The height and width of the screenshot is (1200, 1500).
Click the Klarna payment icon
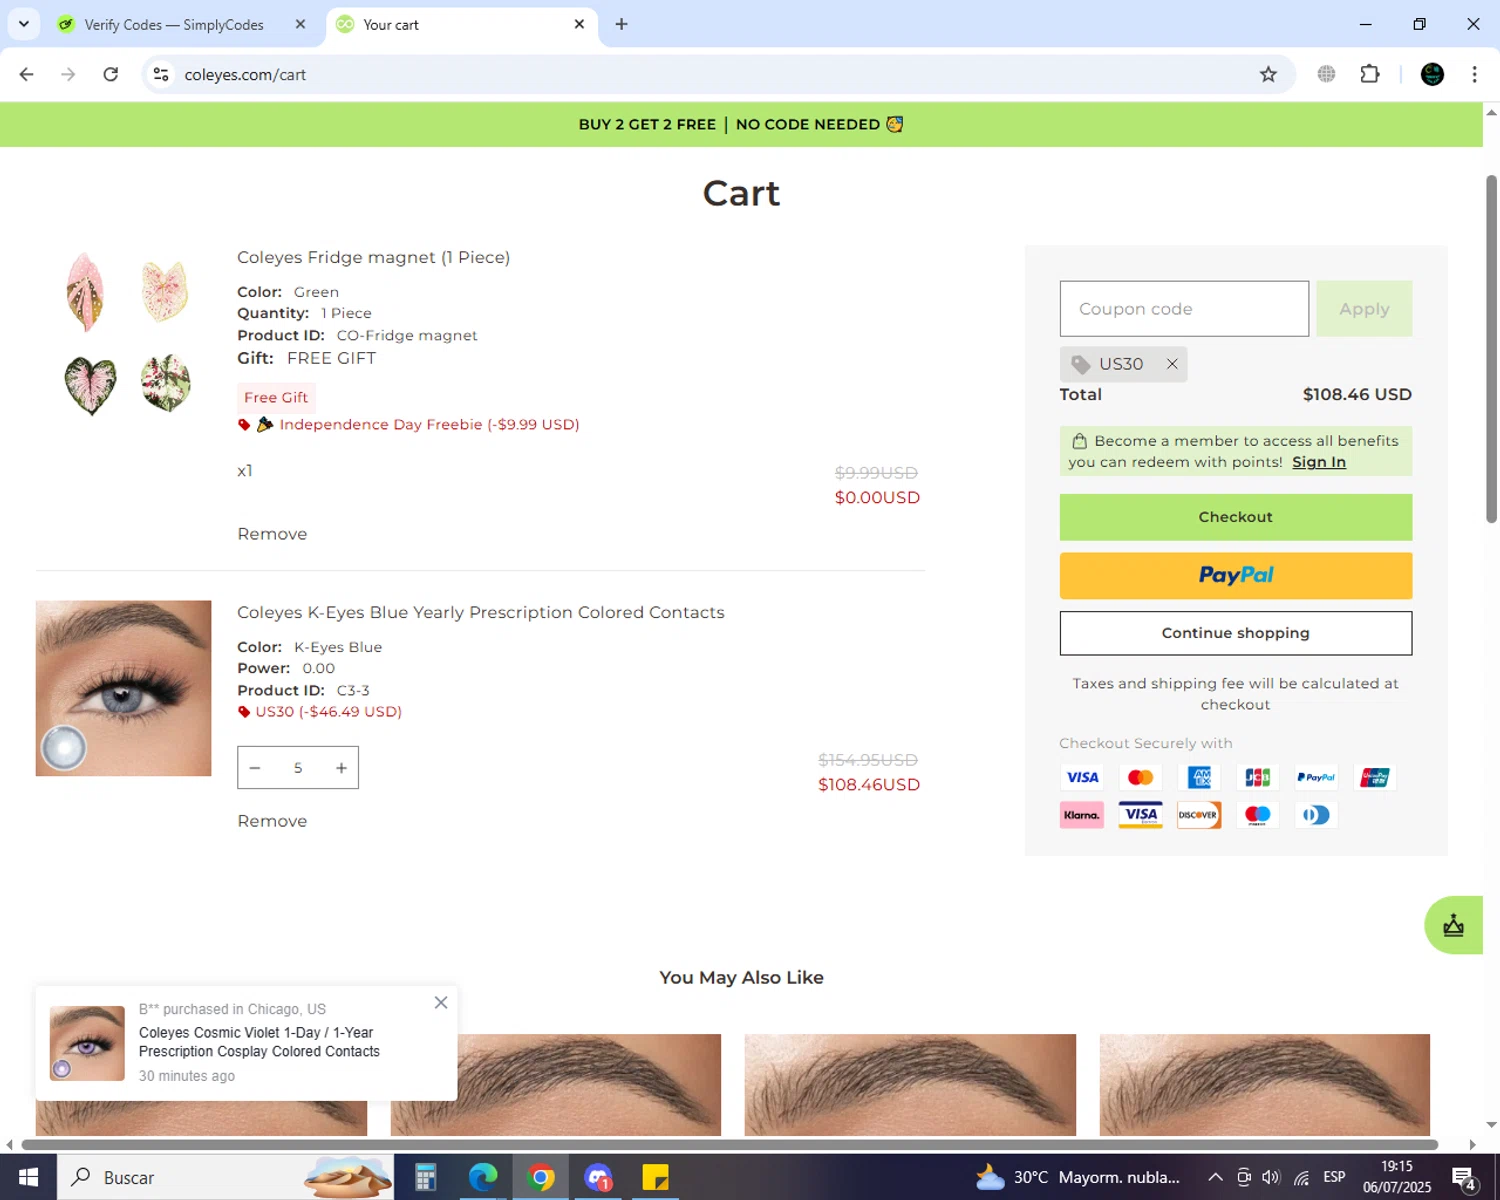(1082, 815)
